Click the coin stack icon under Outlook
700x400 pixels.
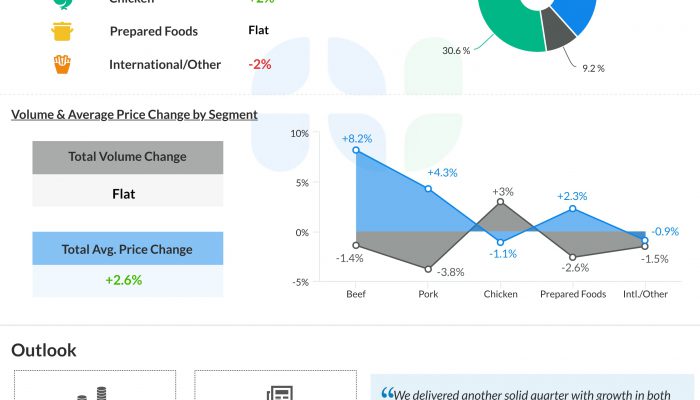tap(95, 393)
